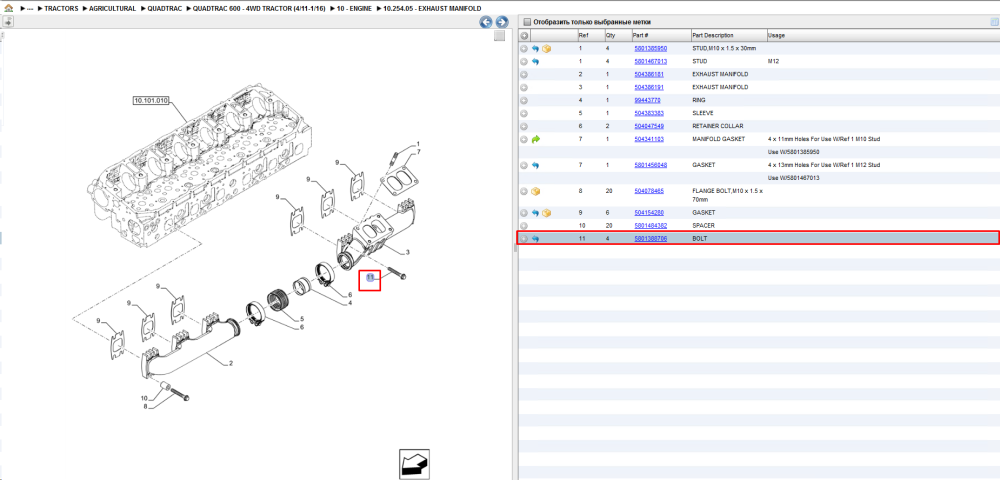Screen dimensions: 1000x480
Task: Click the pin panel icon above the diagram
Action: click(8, 22)
